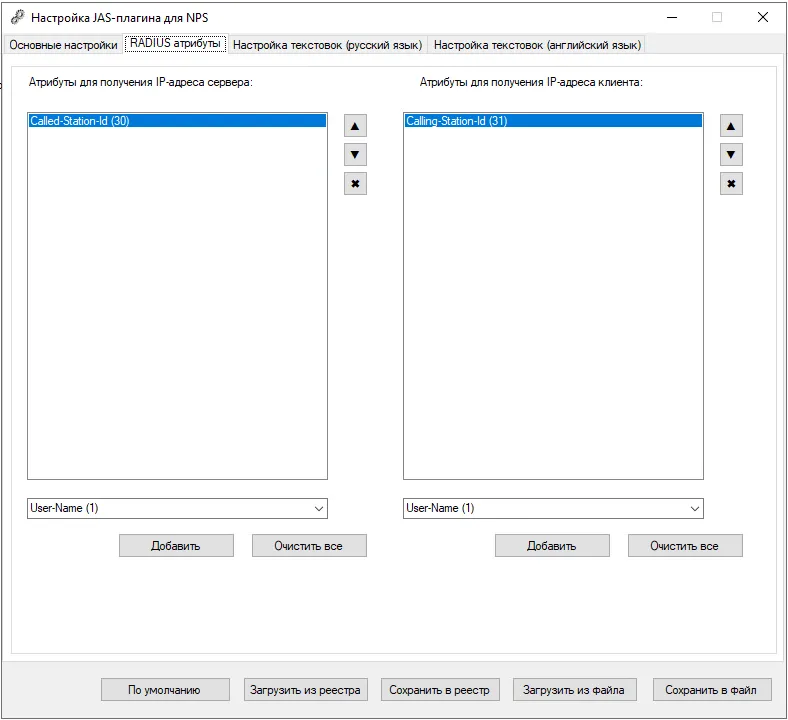This screenshot has width=788, height=720.
Task: Open Настройка текстовок (английский язык) tab
Action: tap(537, 45)
